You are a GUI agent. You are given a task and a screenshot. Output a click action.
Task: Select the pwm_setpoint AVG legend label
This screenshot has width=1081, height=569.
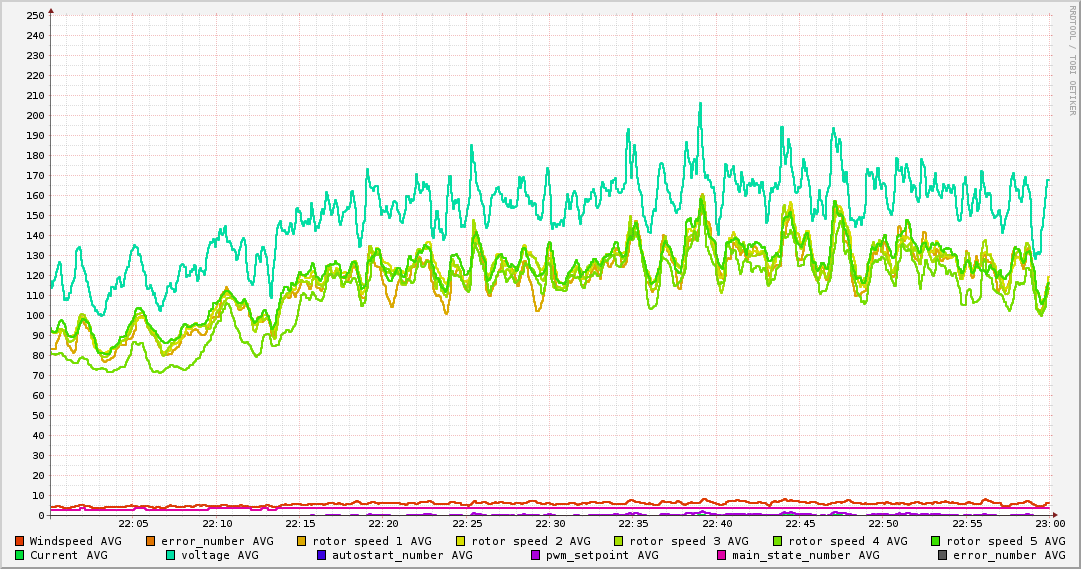(602, 555)
